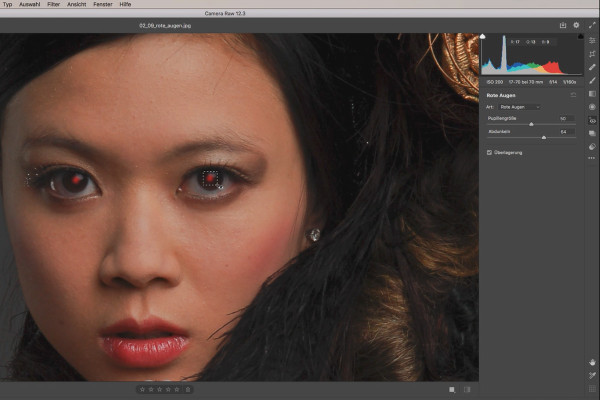600x400 pixels.
Task: Open the Typ menu
Action: [7, 4]
